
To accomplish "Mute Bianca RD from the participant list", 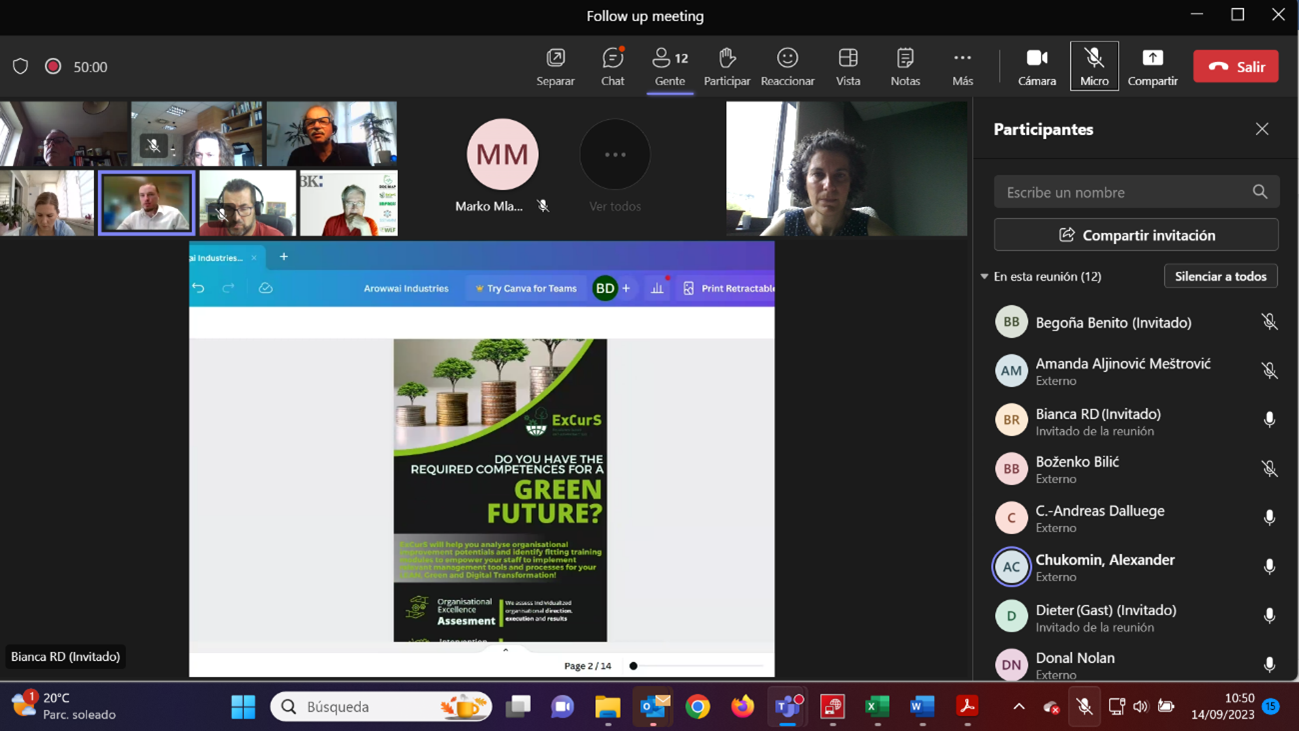I will click(1269, 420).
